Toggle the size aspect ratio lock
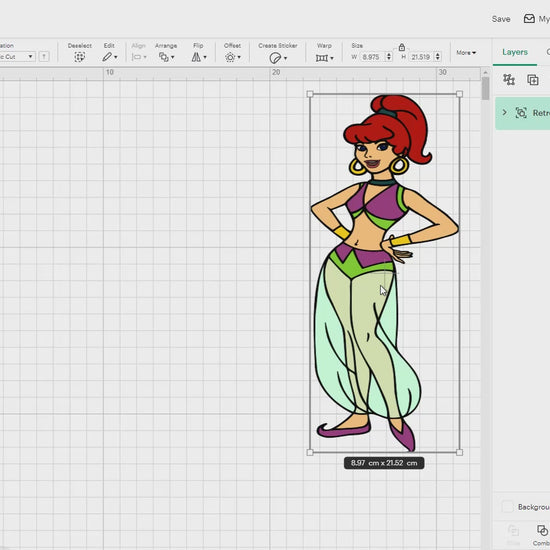This screenshot has height=550, width=550. 402,47
